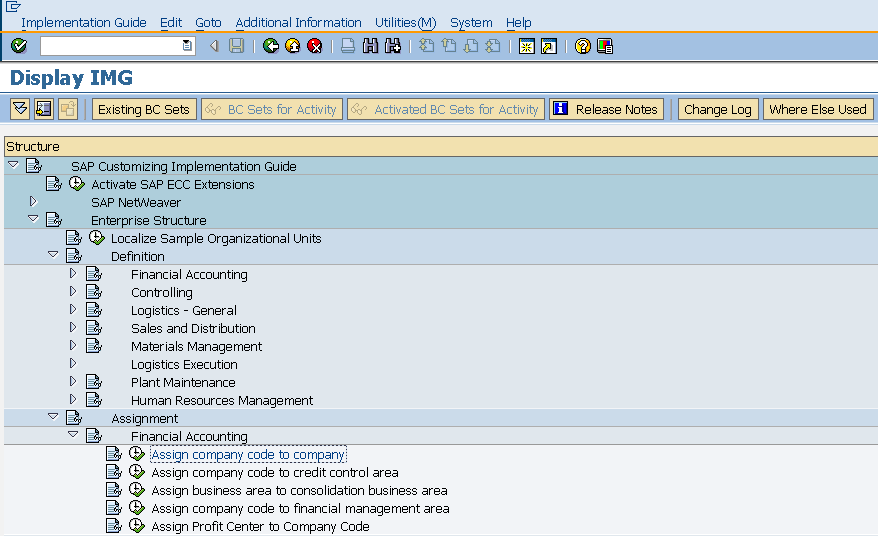This screenshot has height=536, width=878.
Task: Click the Where Else Used button
Action: [818, 109]
